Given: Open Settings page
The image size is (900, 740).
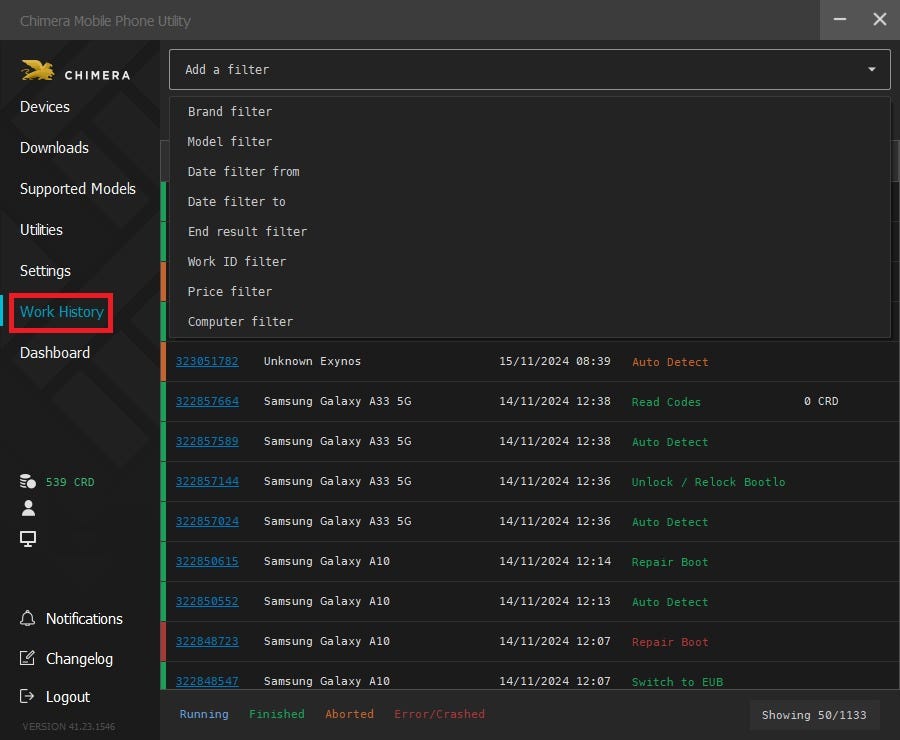Looking at the screenshot, I should point(45,271).
